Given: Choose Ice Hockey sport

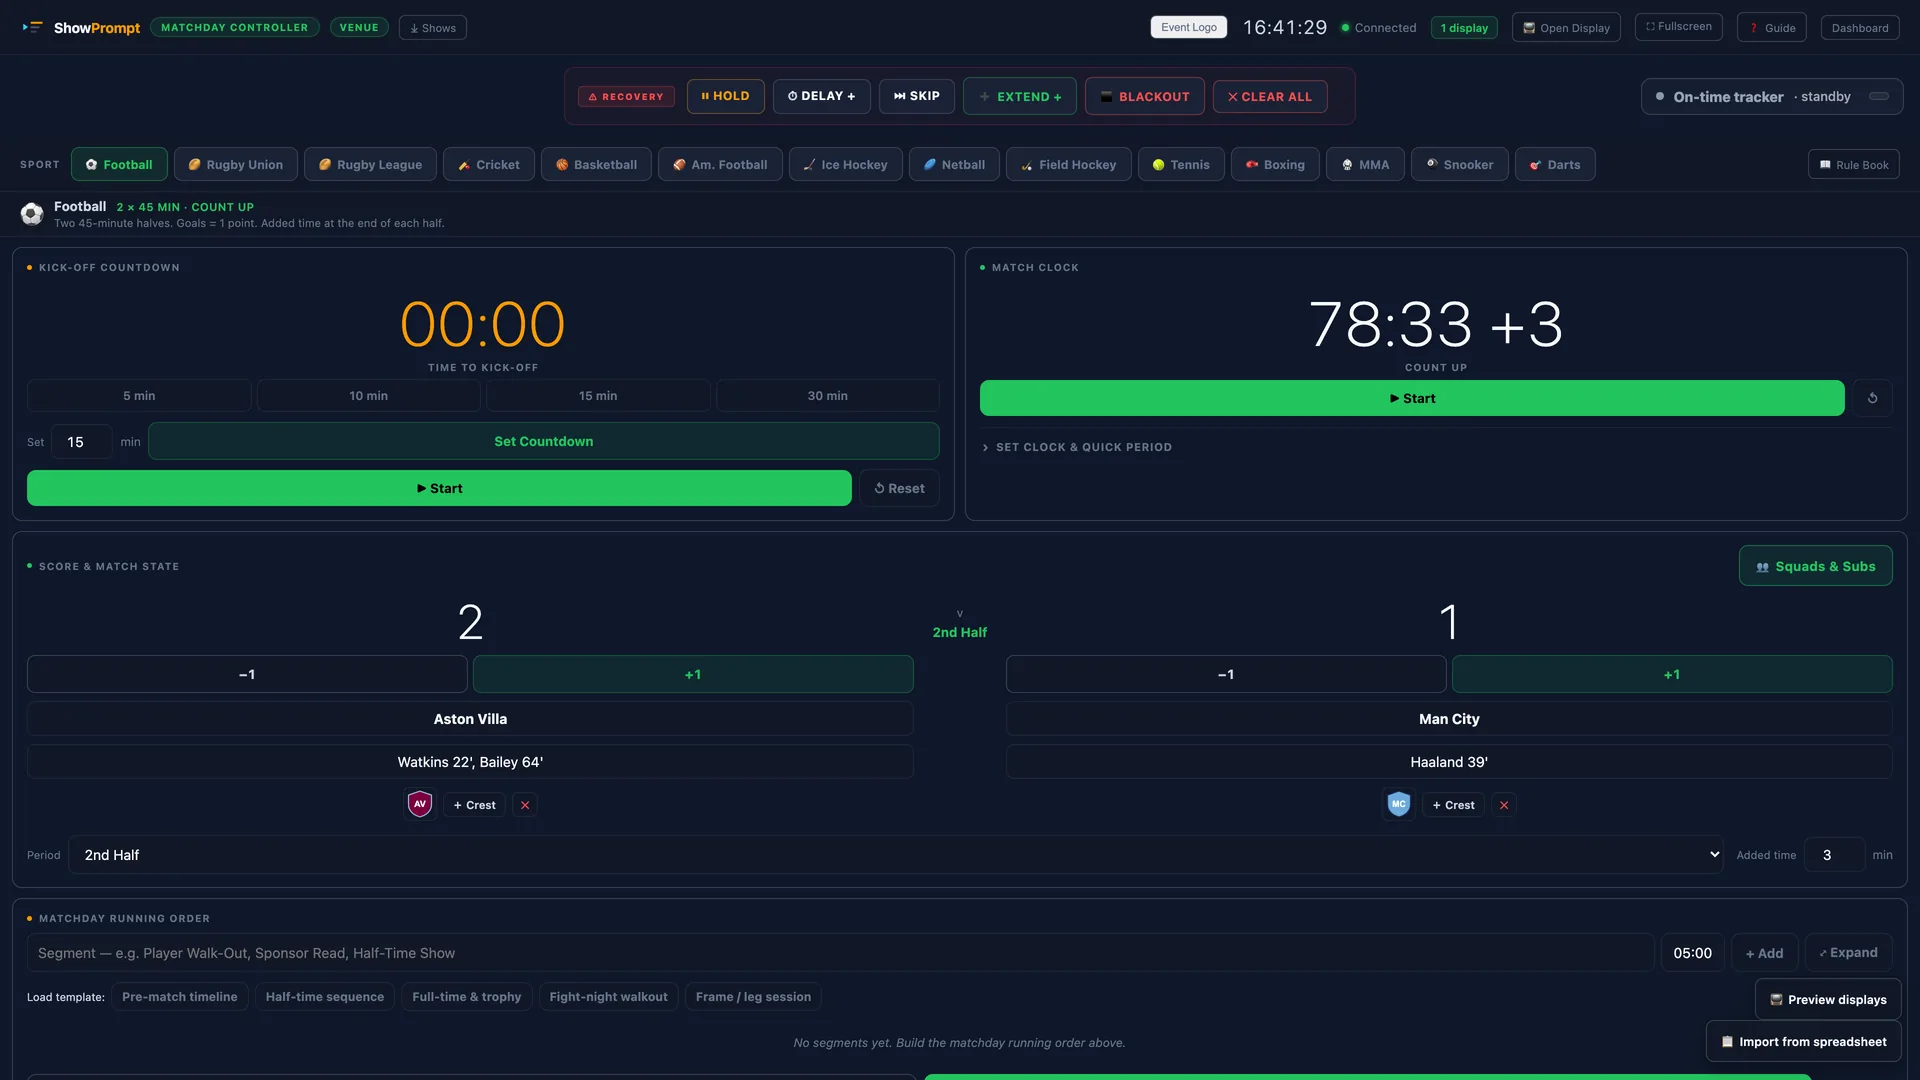Looking at the screenshot, I should (x=845, y=165).
